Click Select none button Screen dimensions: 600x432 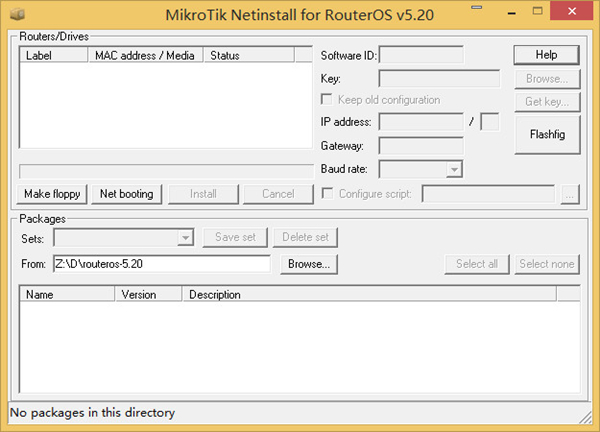coord(547,264)
